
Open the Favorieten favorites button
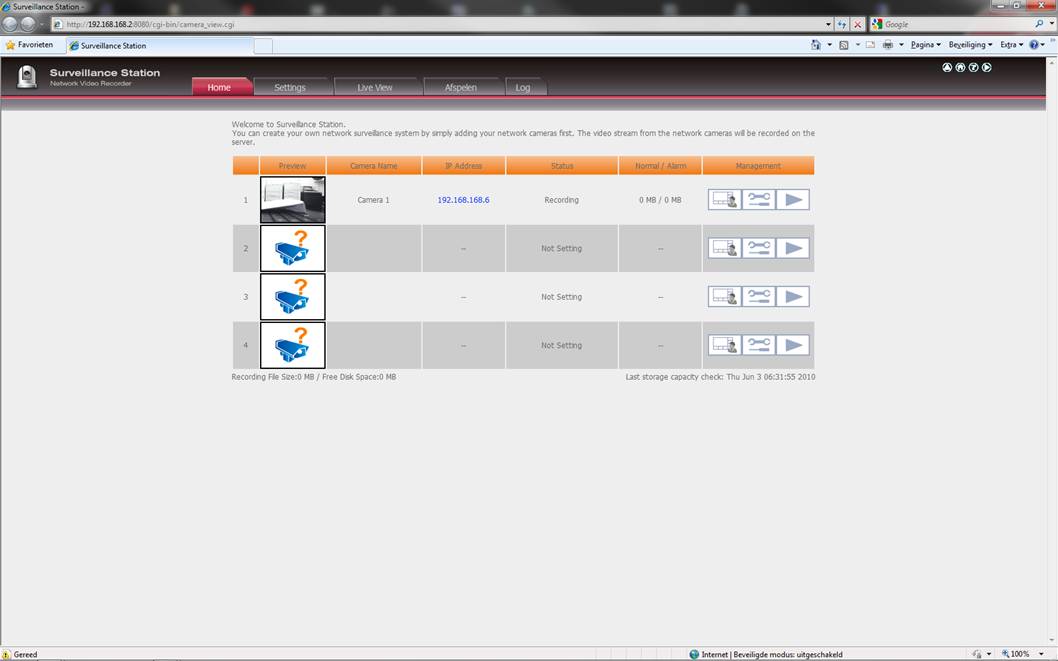tap(29, 45)
